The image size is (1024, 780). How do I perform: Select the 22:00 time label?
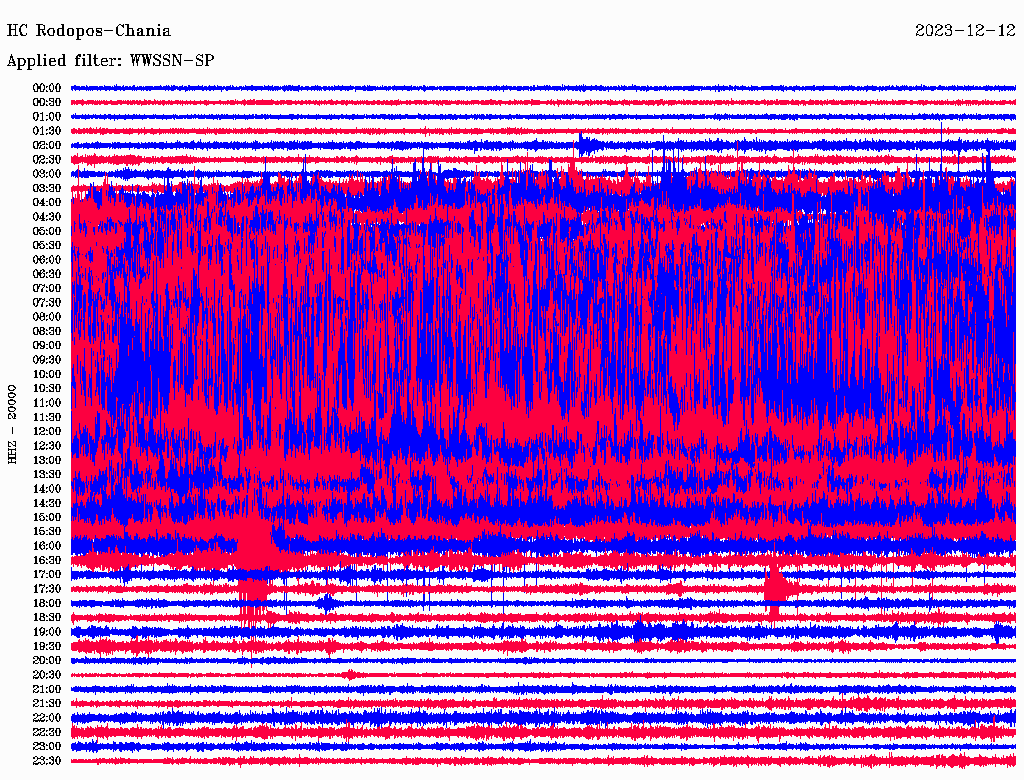point(47,718)
